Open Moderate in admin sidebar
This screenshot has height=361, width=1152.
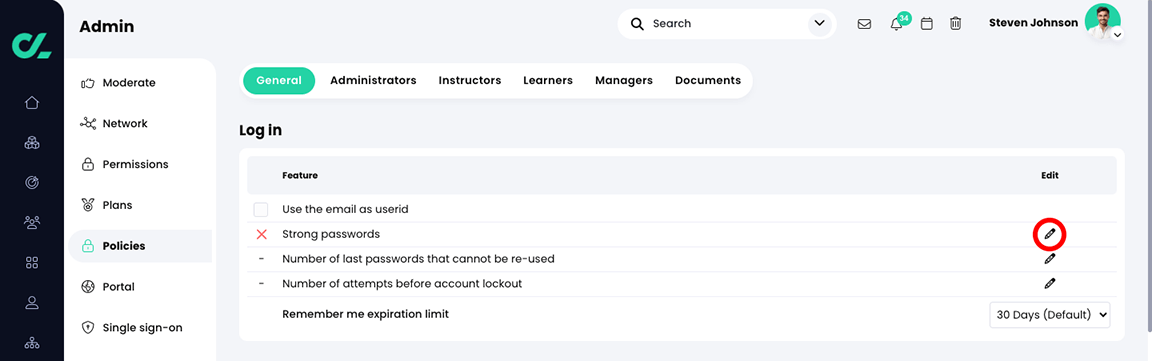click(x=140, y=83)
